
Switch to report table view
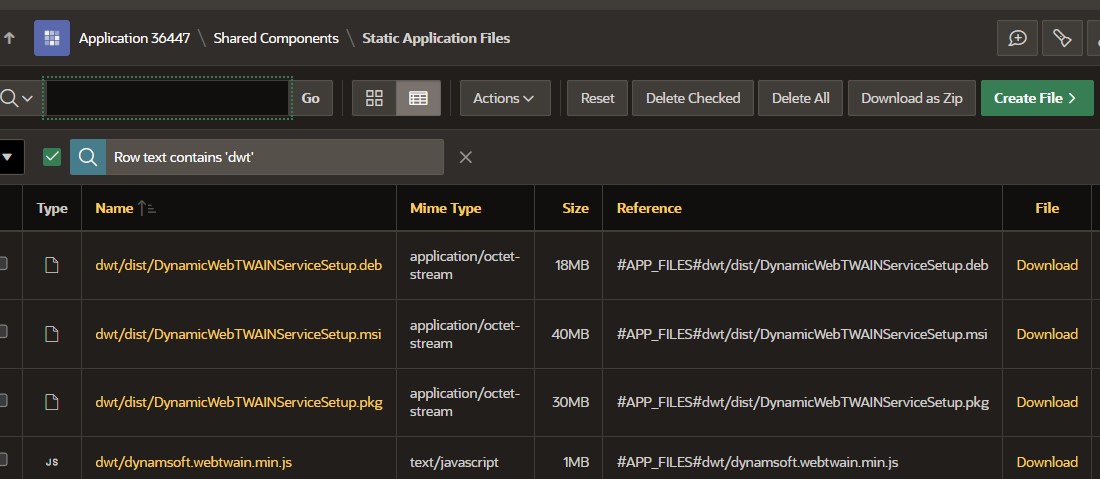click(x=418, y=98)
